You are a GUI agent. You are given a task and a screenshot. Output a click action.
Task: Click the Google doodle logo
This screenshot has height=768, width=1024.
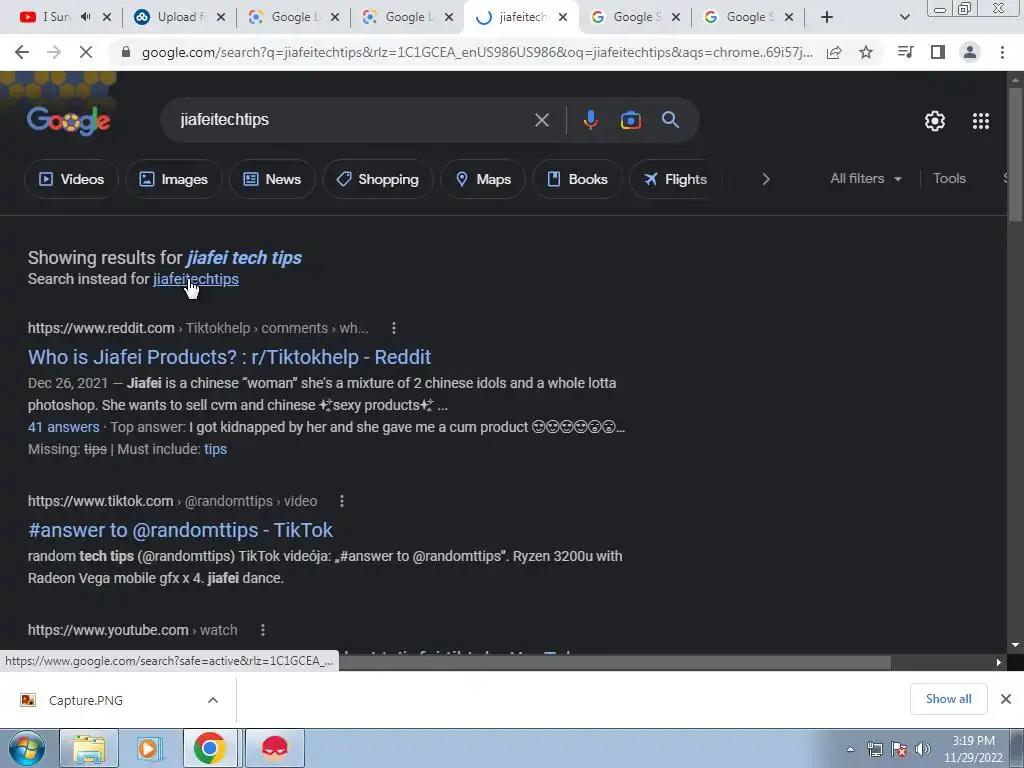pos(69,120)
